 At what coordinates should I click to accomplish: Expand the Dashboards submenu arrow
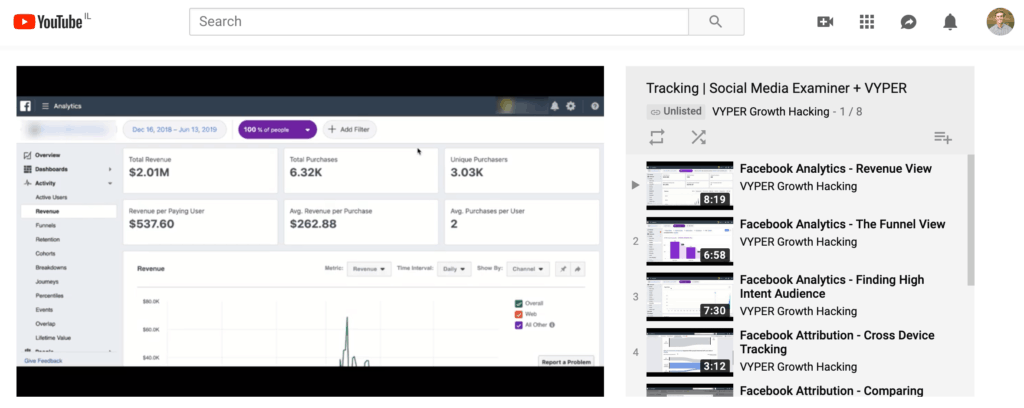point(110,170)
